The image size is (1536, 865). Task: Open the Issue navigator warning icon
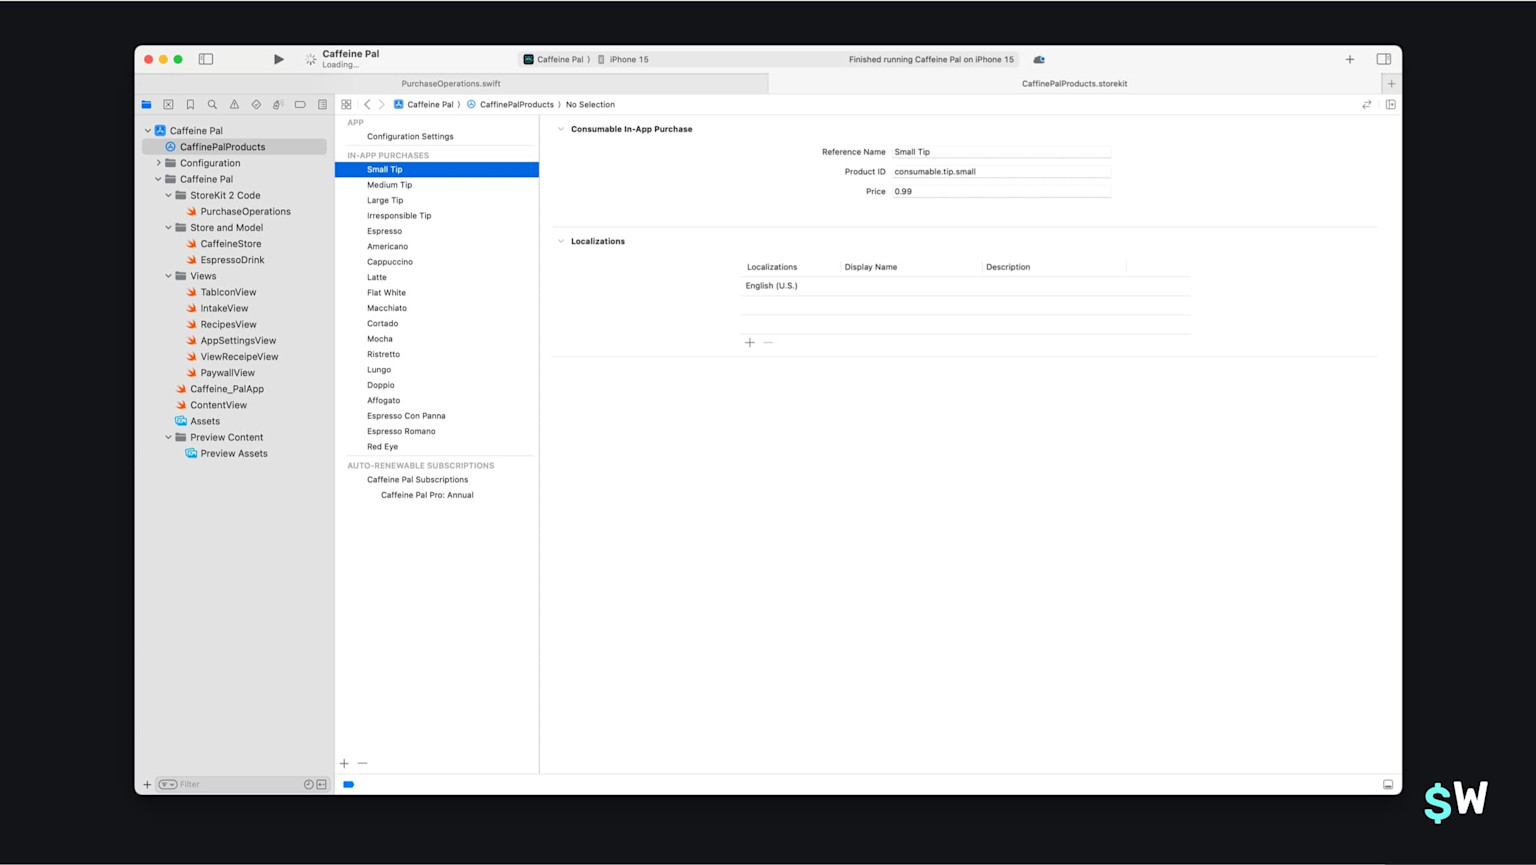(234, 104)
